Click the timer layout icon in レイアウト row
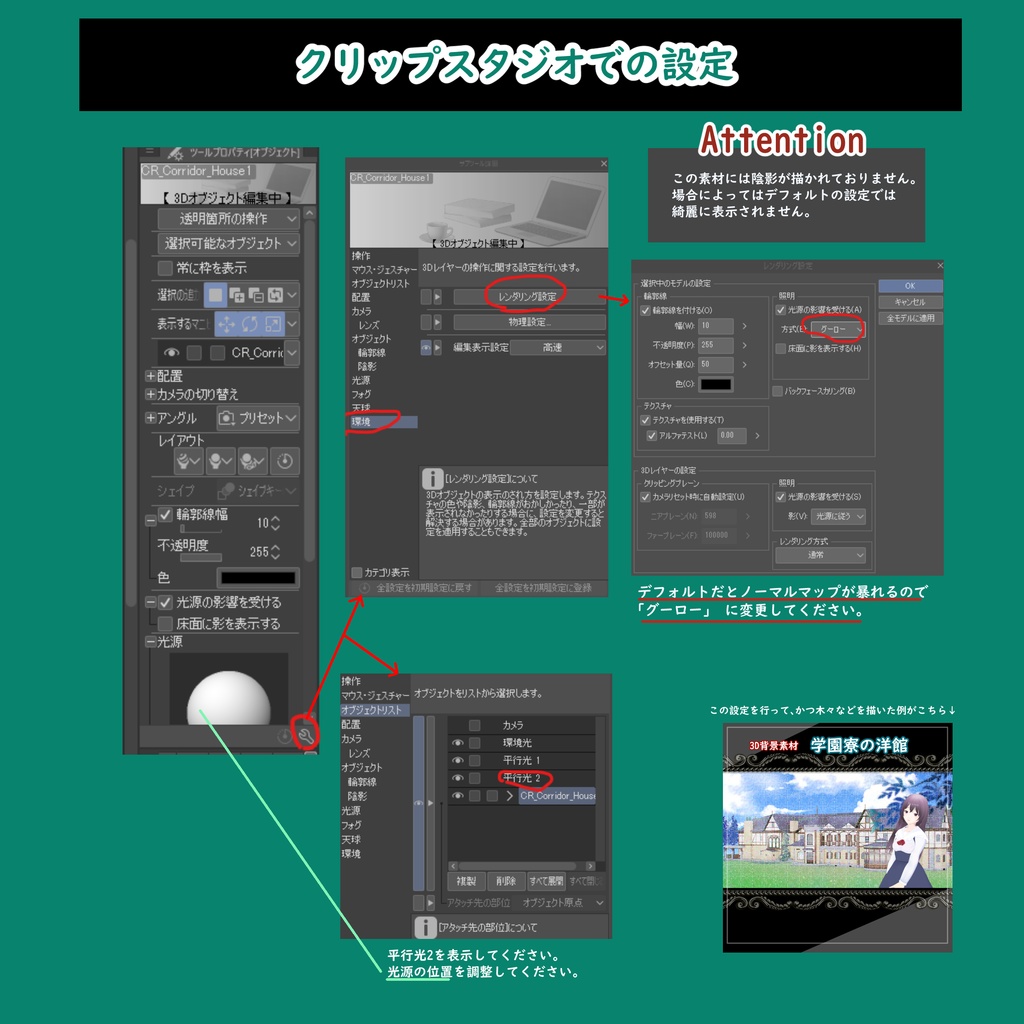The image size is (1024, 1024). (x=284, y=461)
